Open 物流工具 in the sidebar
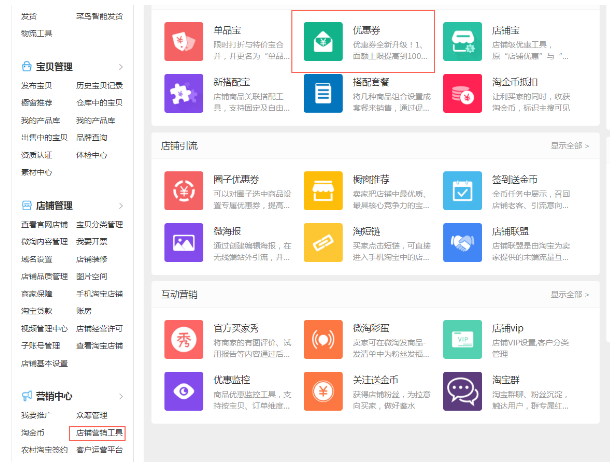This screenshot has height=462, width=615. [x=36, y=34]
